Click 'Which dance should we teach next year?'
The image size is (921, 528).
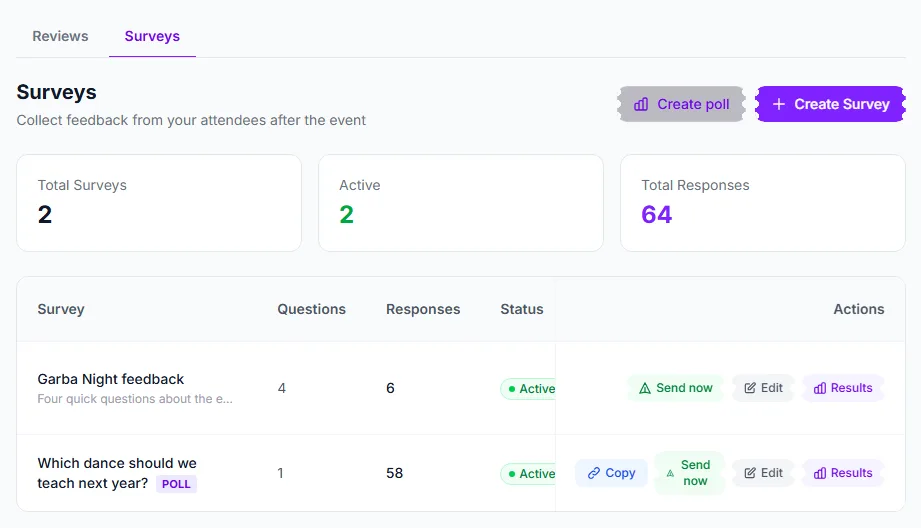[117, 473]
